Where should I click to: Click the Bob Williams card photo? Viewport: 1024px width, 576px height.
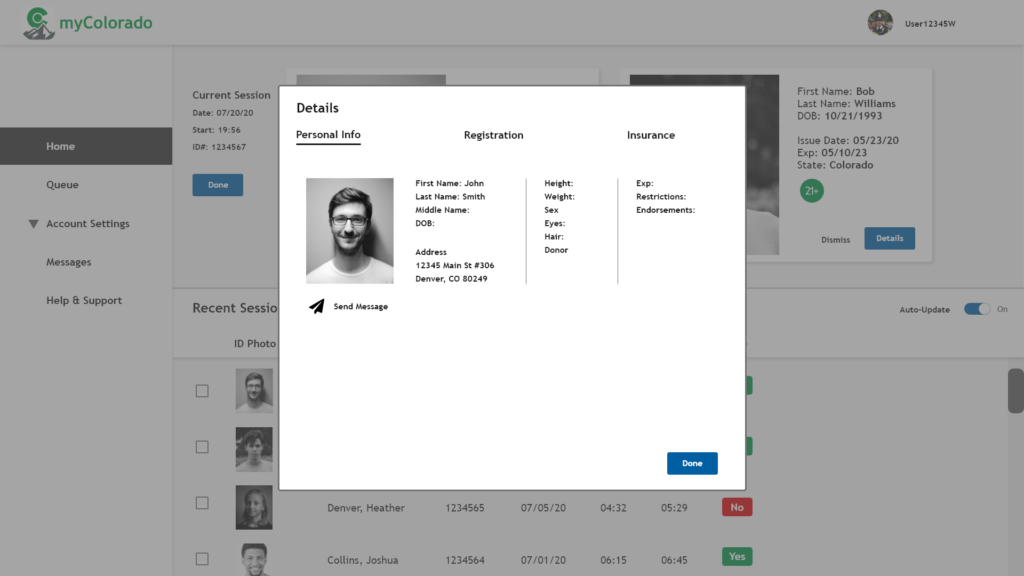click(x=762, y=165)
